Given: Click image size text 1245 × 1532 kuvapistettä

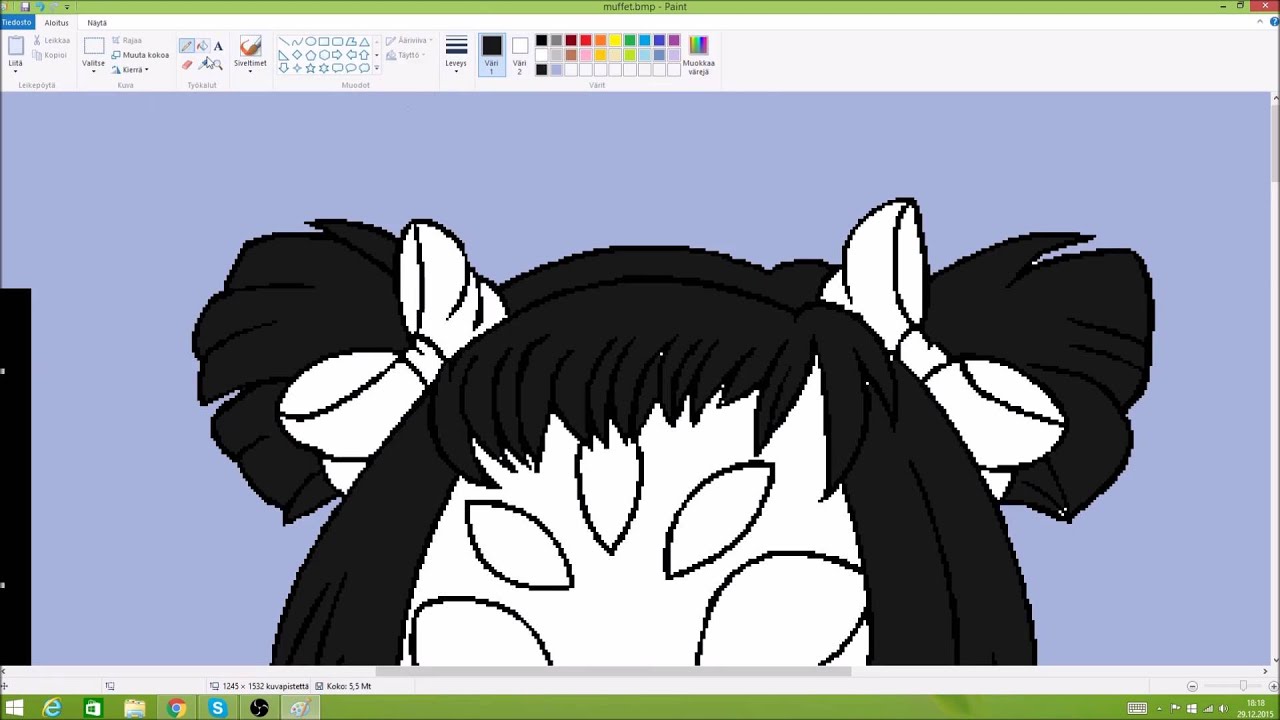Looking at the screenshot, I should [x=266, y=686].
